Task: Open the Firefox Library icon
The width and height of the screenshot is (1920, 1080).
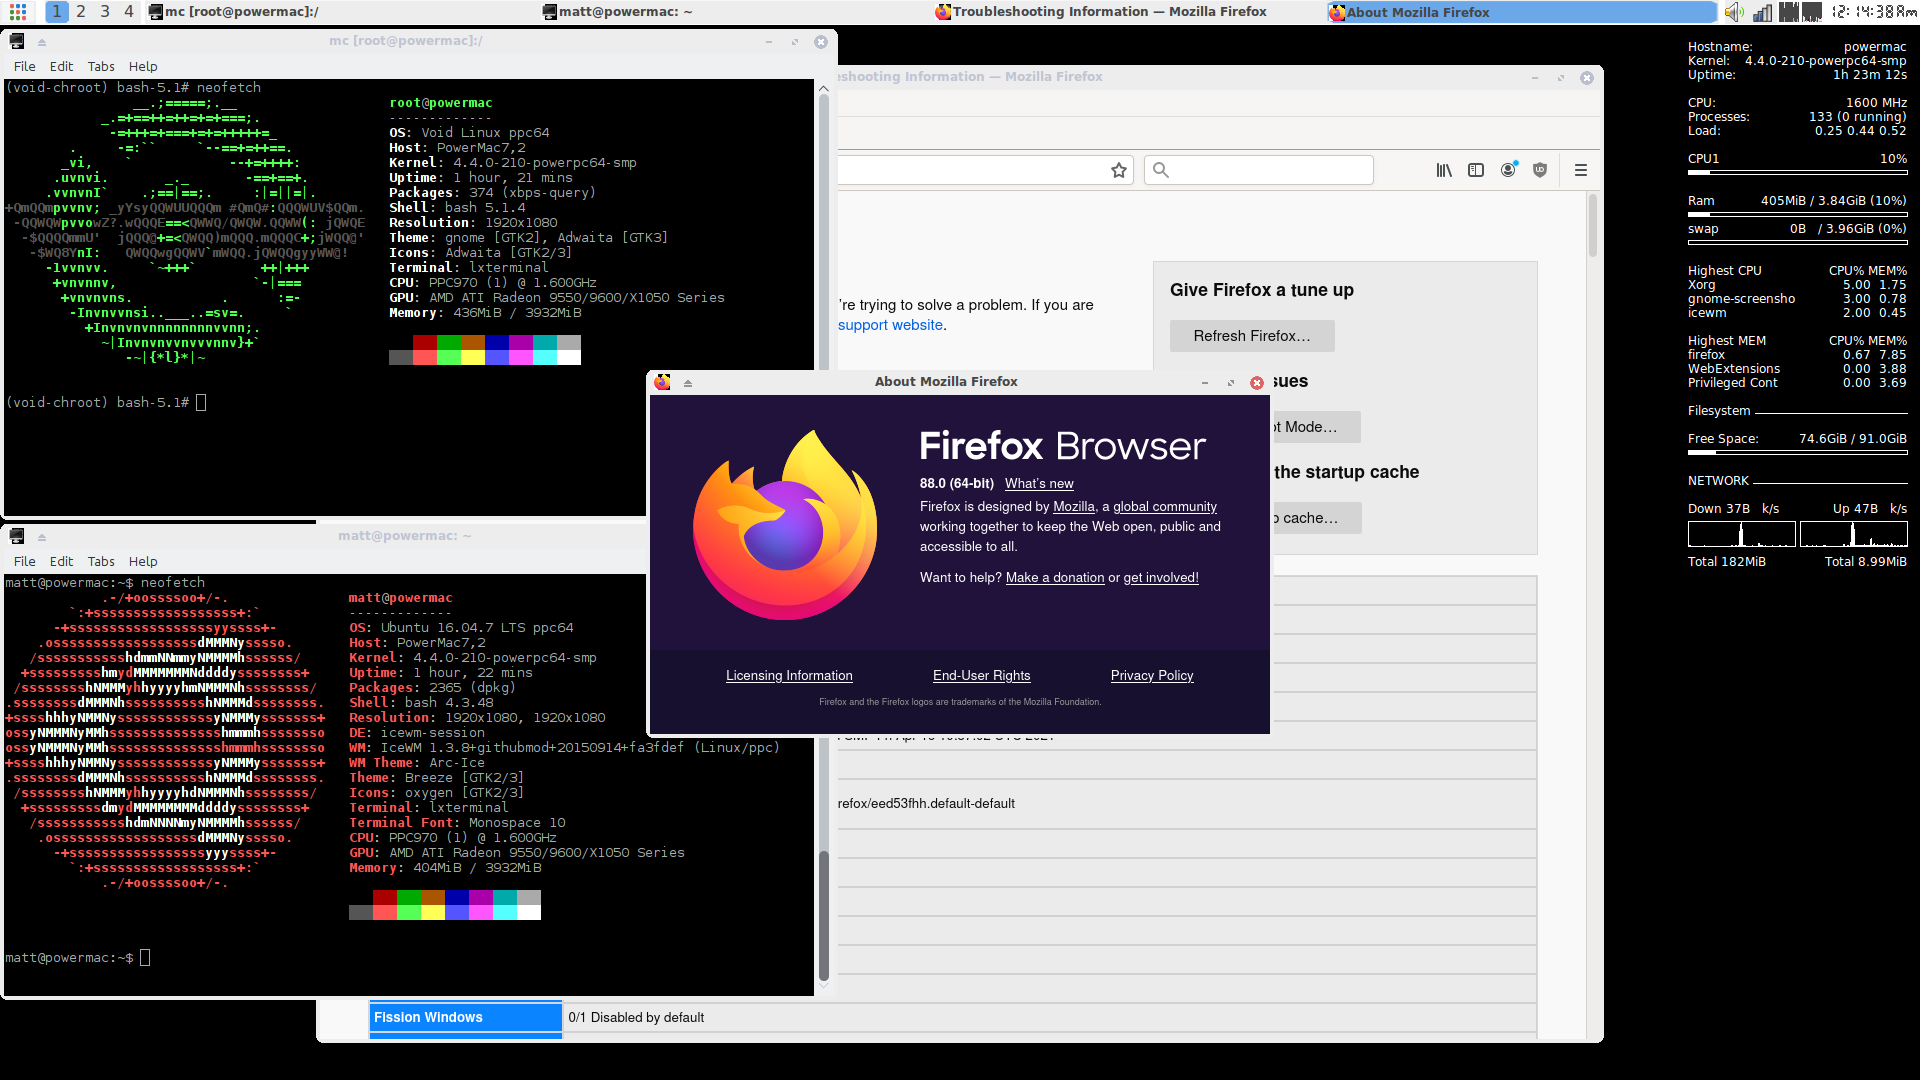Action: [1444, 171]
